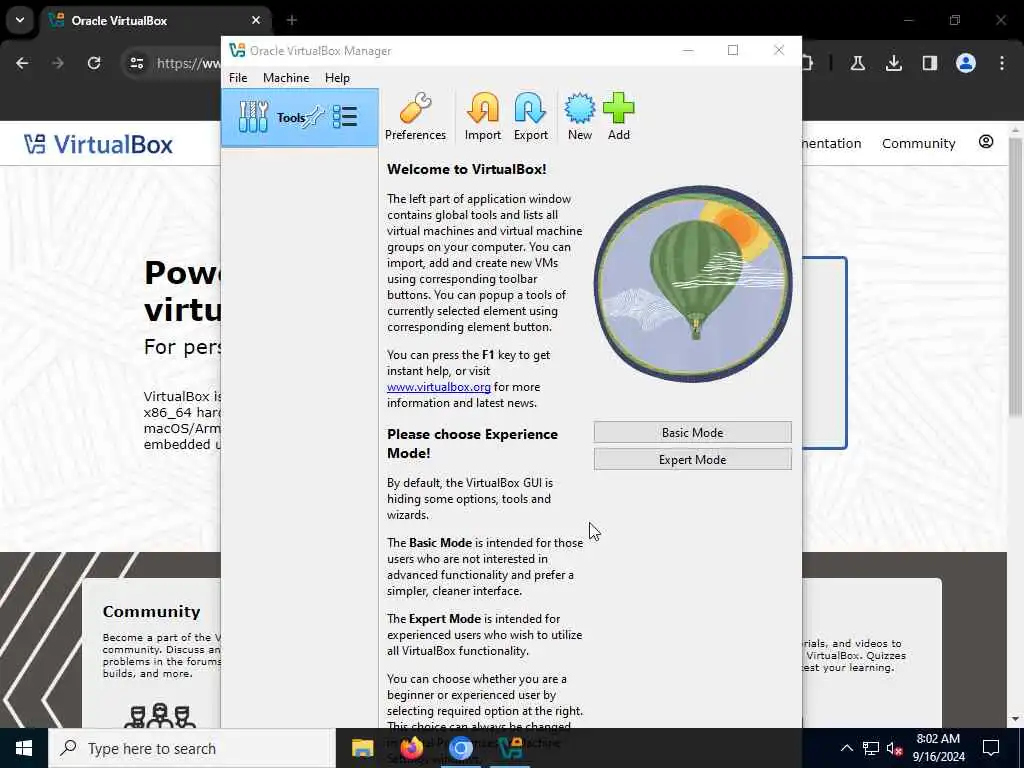The height and width of the screenshot is (768, 1024).
Task: Choose Expert Mode
Action: click(x=692, y=459)
